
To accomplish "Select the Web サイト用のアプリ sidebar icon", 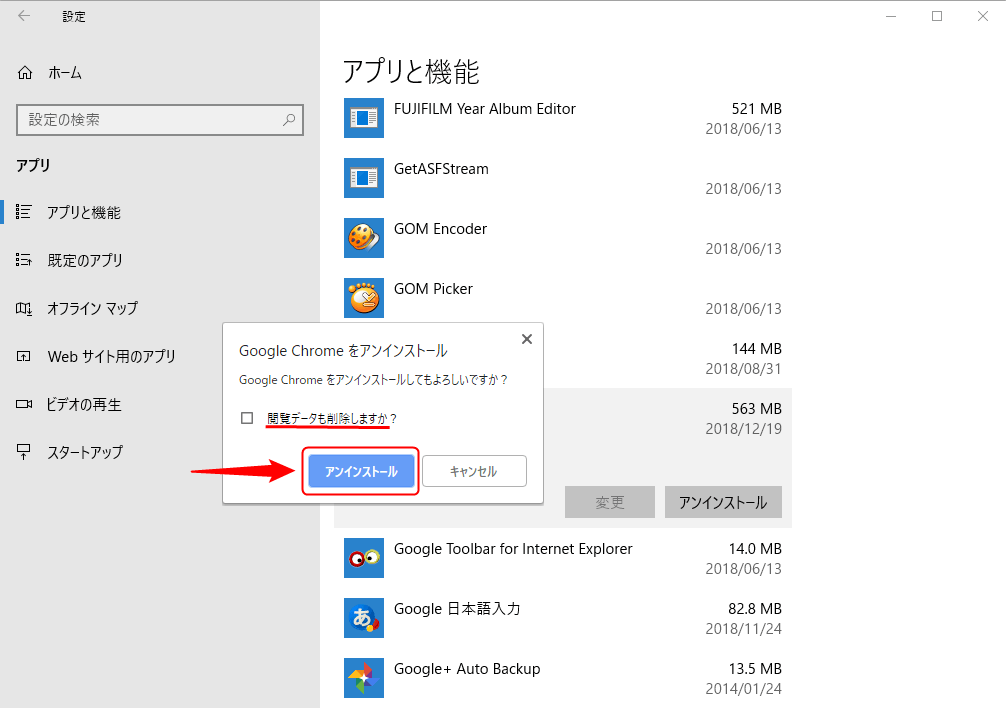I will tap(24, 356).
